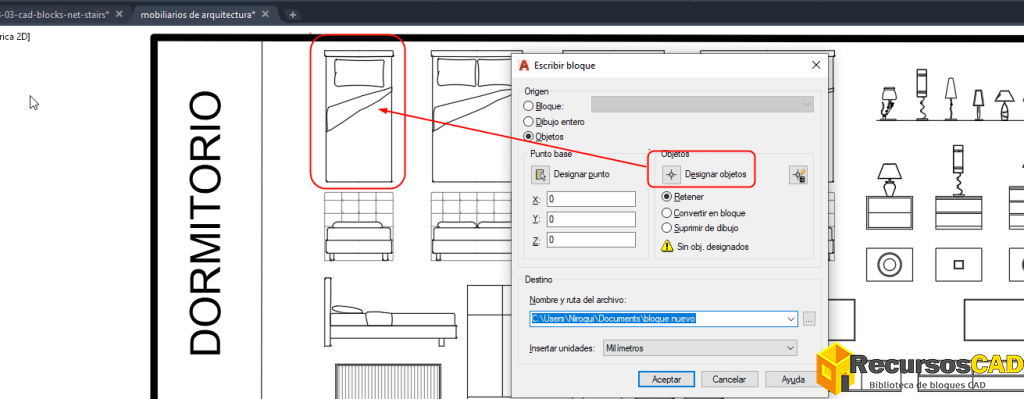1024x399 pixels.
Task: Click the Y coordinate input field
Action: click(591, 219)
